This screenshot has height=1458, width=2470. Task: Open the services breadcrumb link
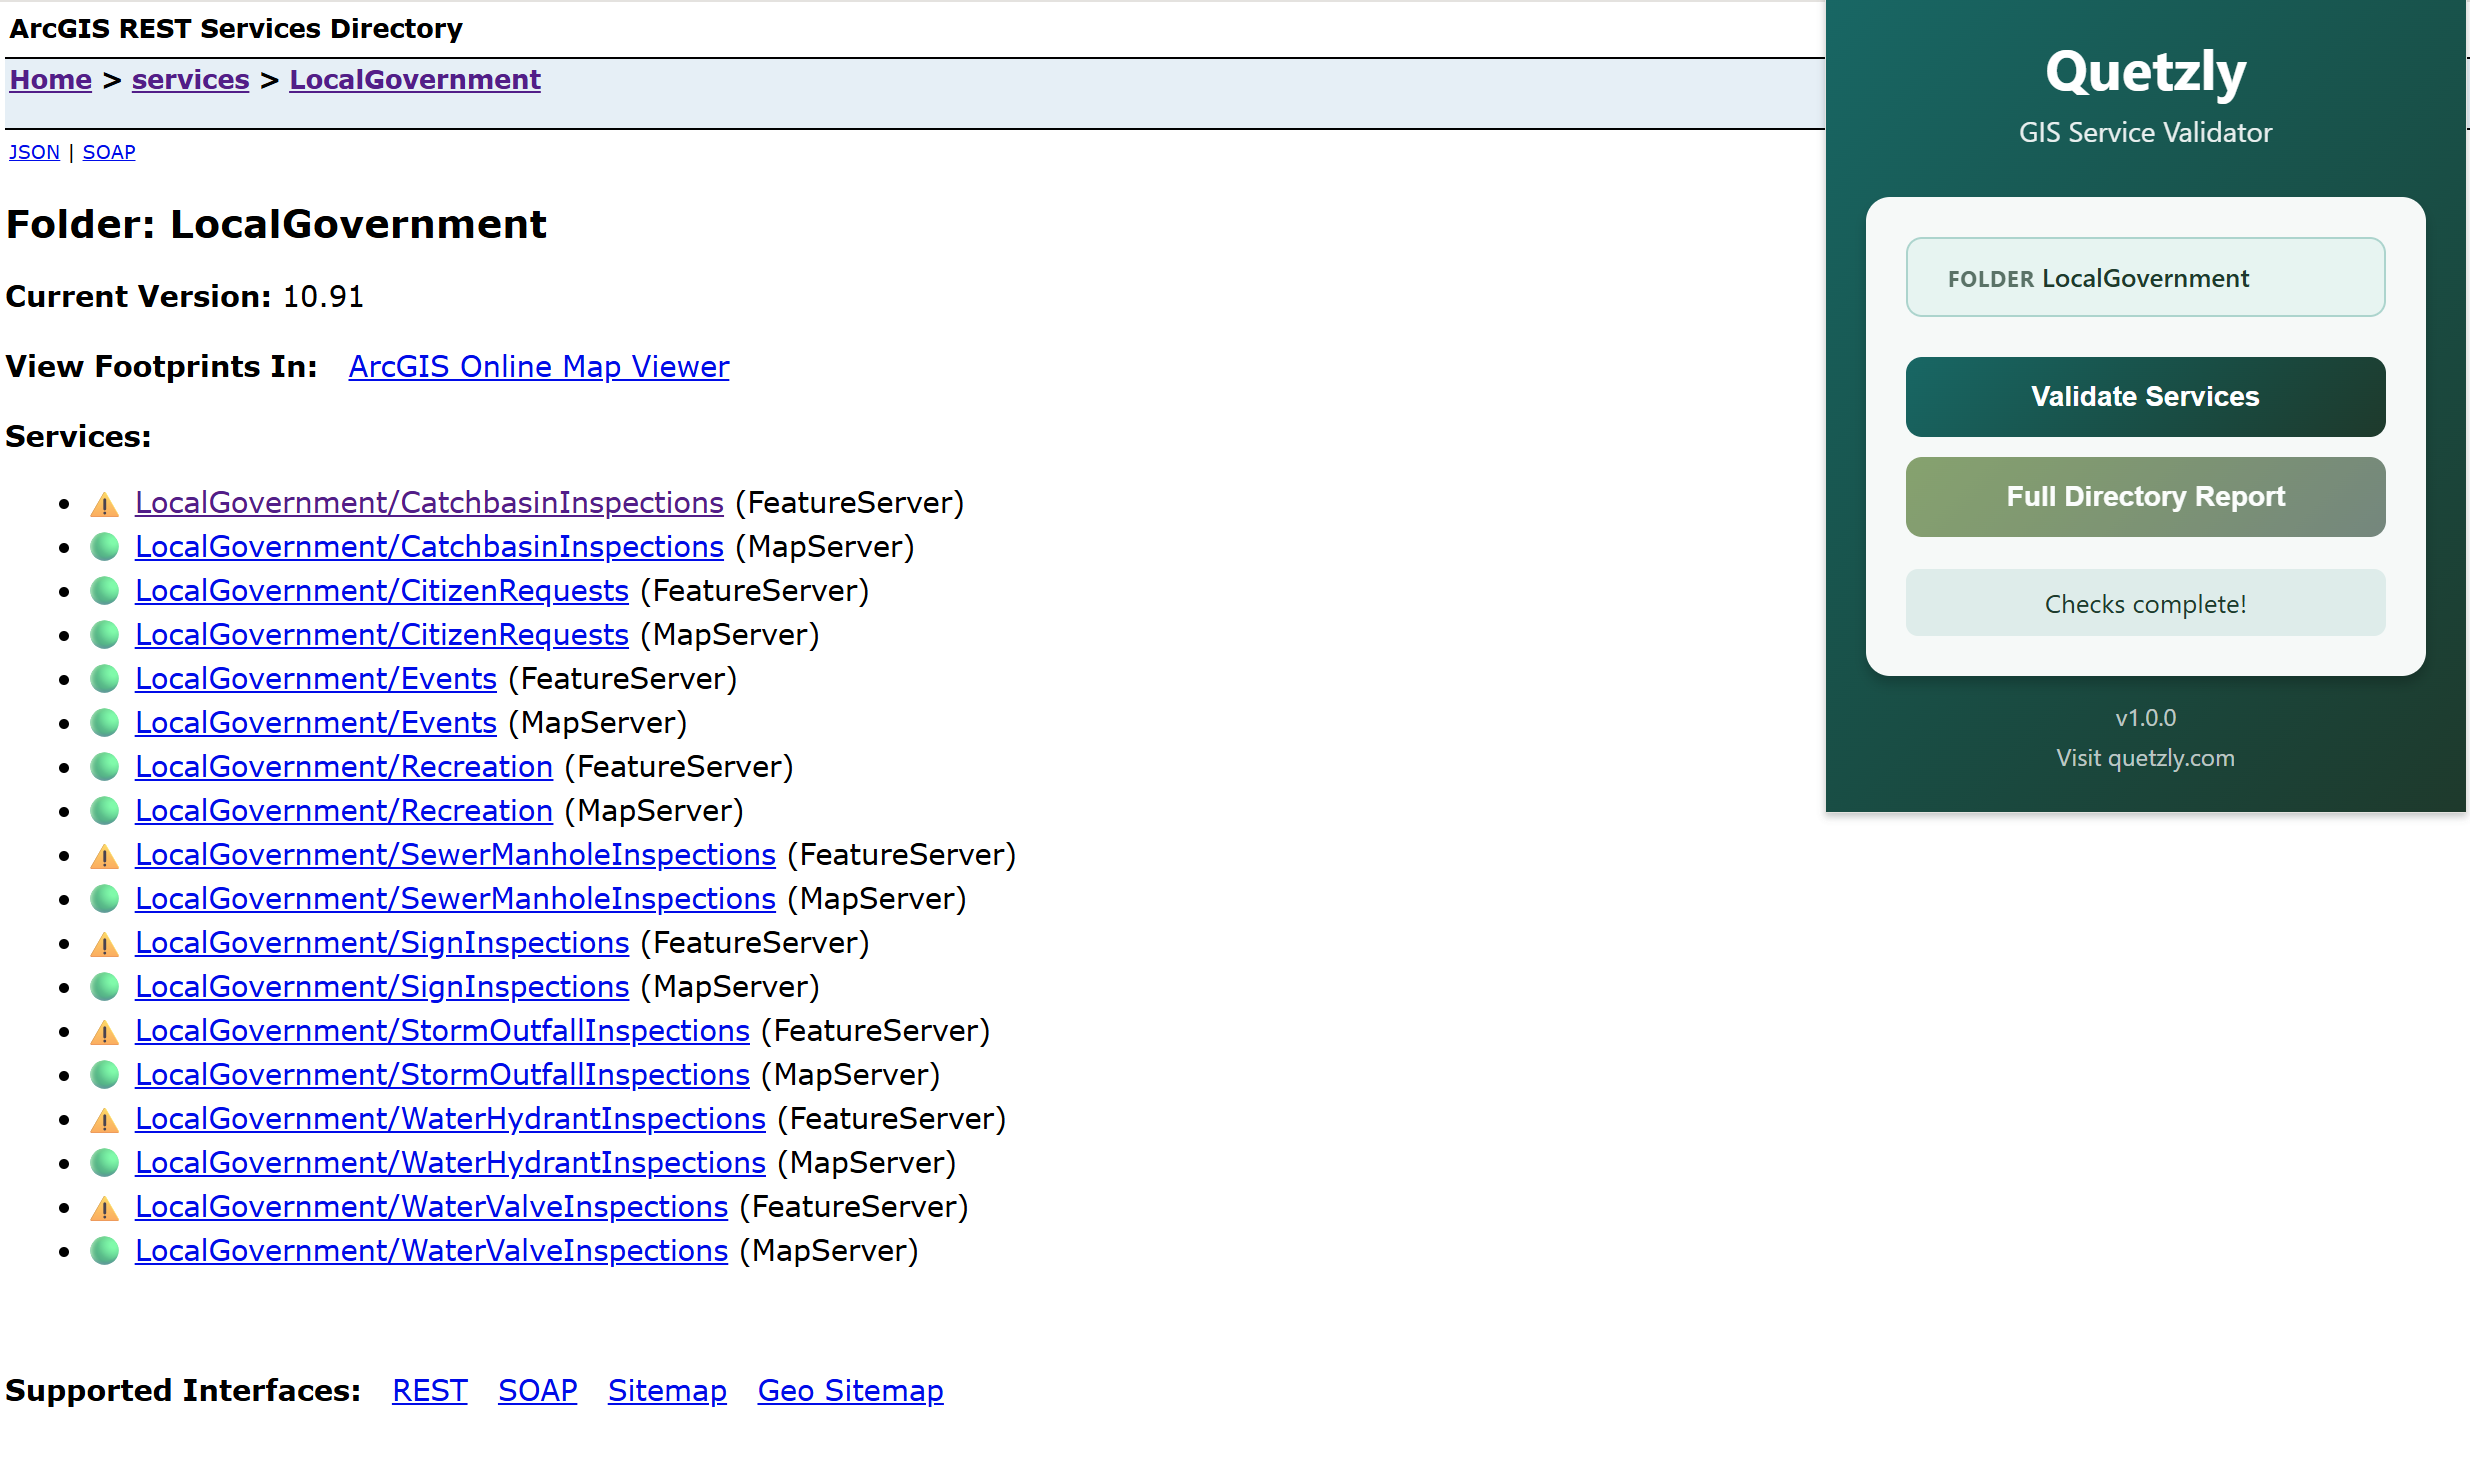pos(190,80)
